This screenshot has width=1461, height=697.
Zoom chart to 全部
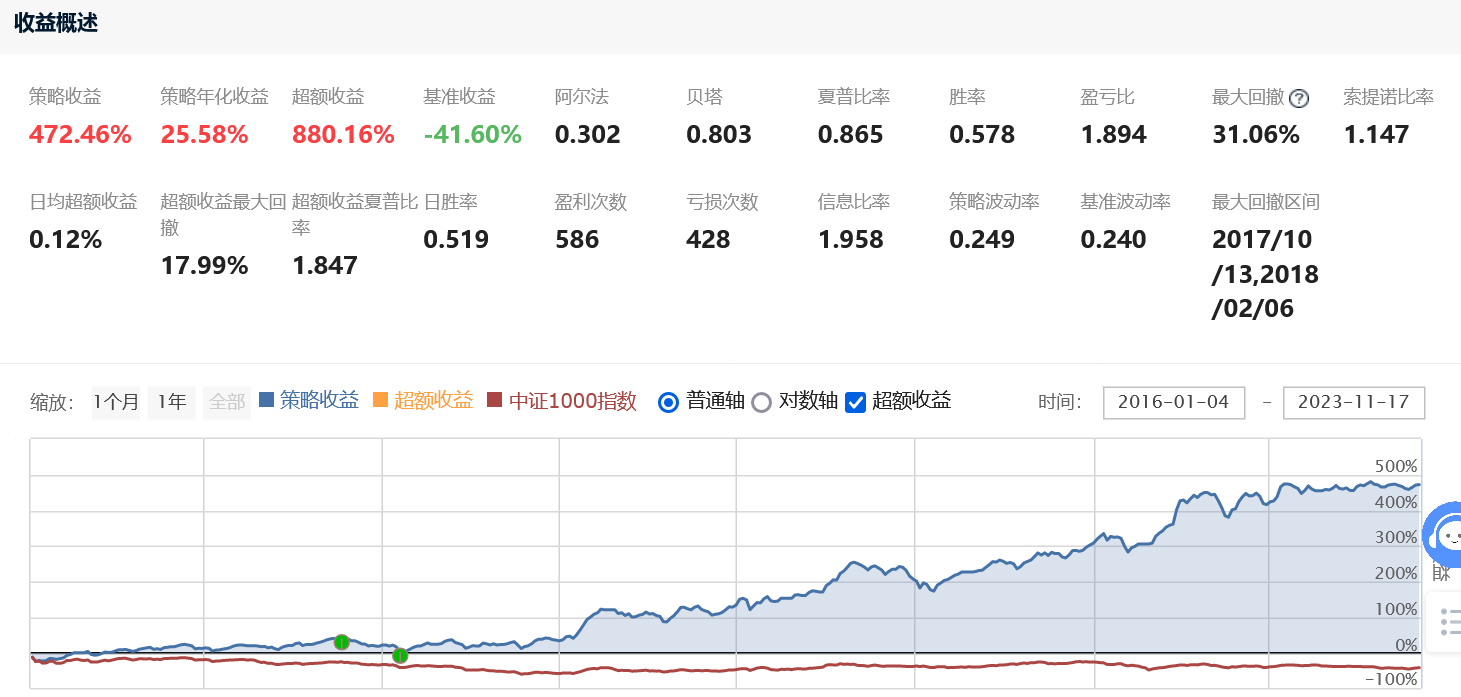click(x=227, y=402)
